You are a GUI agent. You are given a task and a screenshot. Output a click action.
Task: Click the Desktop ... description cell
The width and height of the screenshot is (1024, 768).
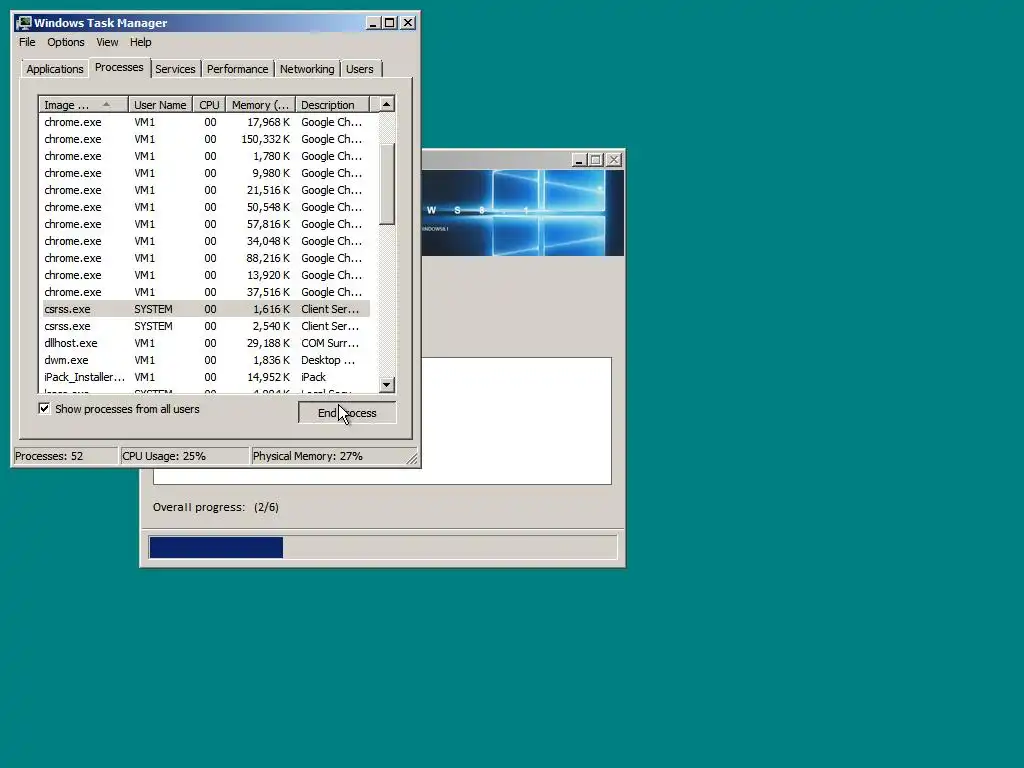point(328,360)
